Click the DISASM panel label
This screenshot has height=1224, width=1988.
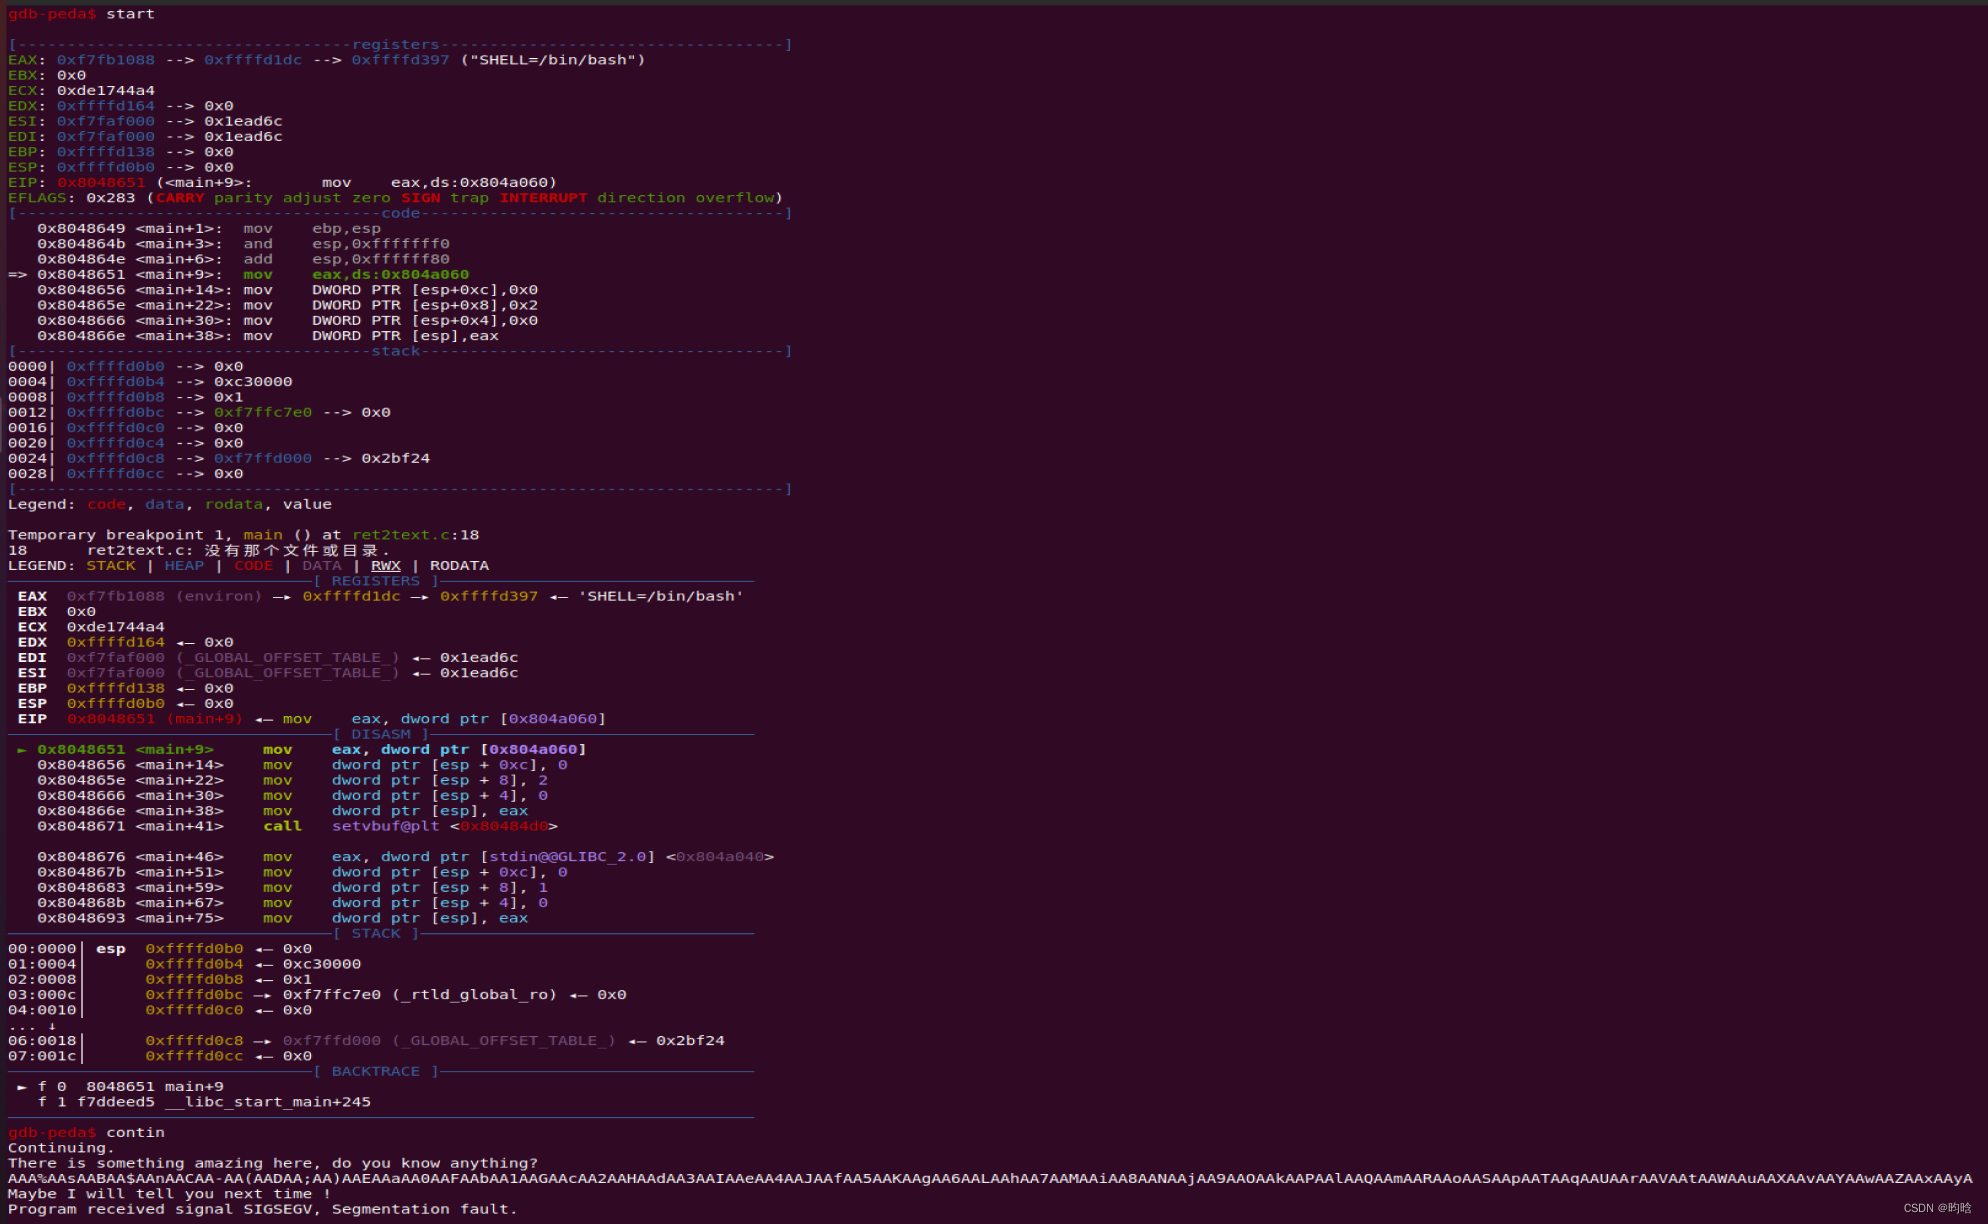pos(382,733)
